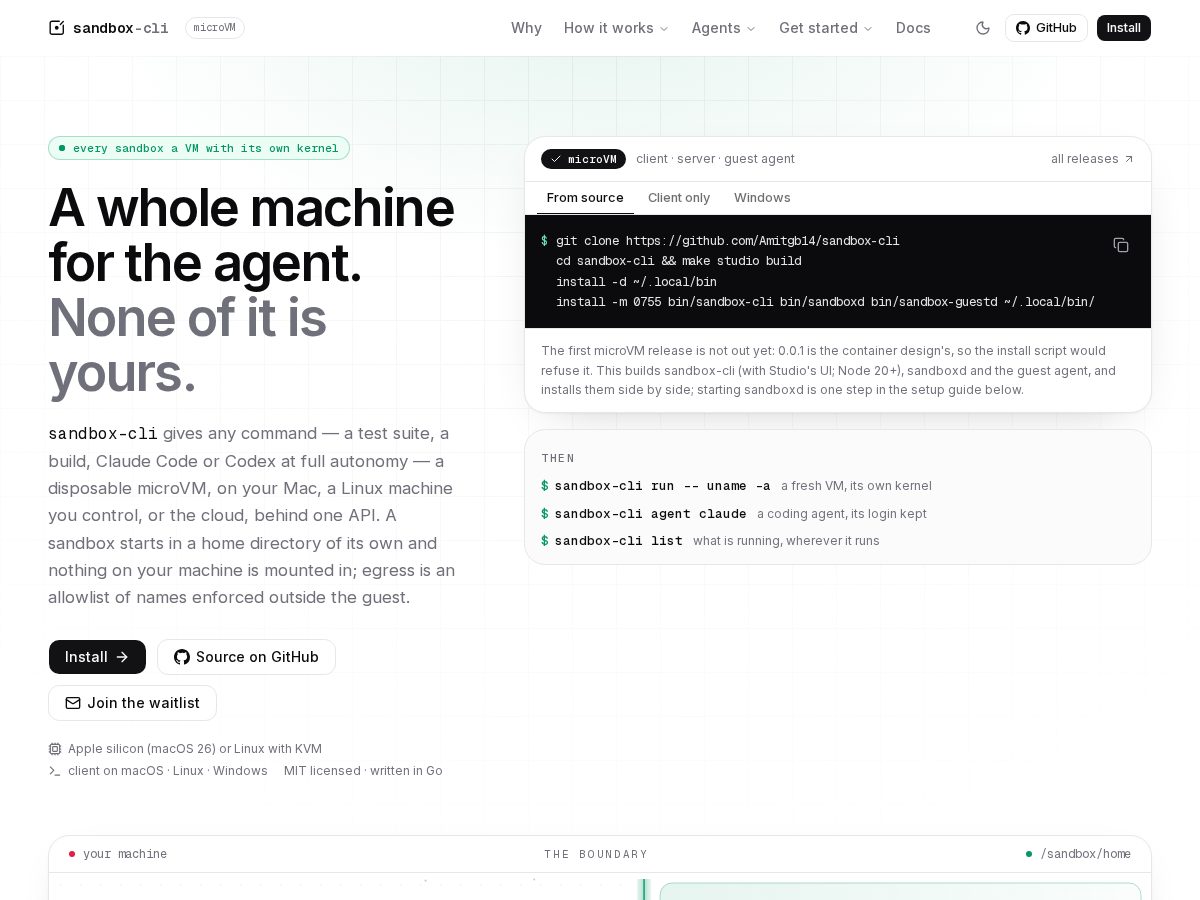Click the 'every sandbox a VM with its own kernel' badge

pyautogui.click(x=199, y=148)
